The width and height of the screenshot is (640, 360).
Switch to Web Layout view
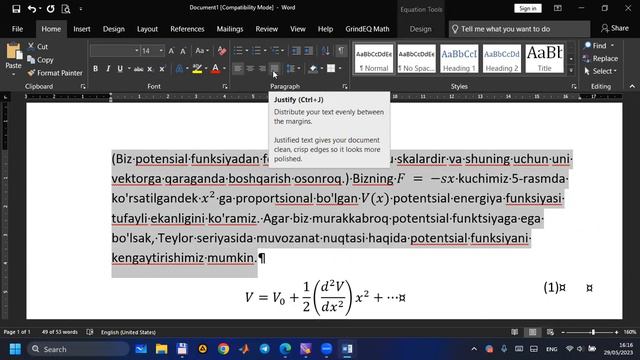pos(550,332)
